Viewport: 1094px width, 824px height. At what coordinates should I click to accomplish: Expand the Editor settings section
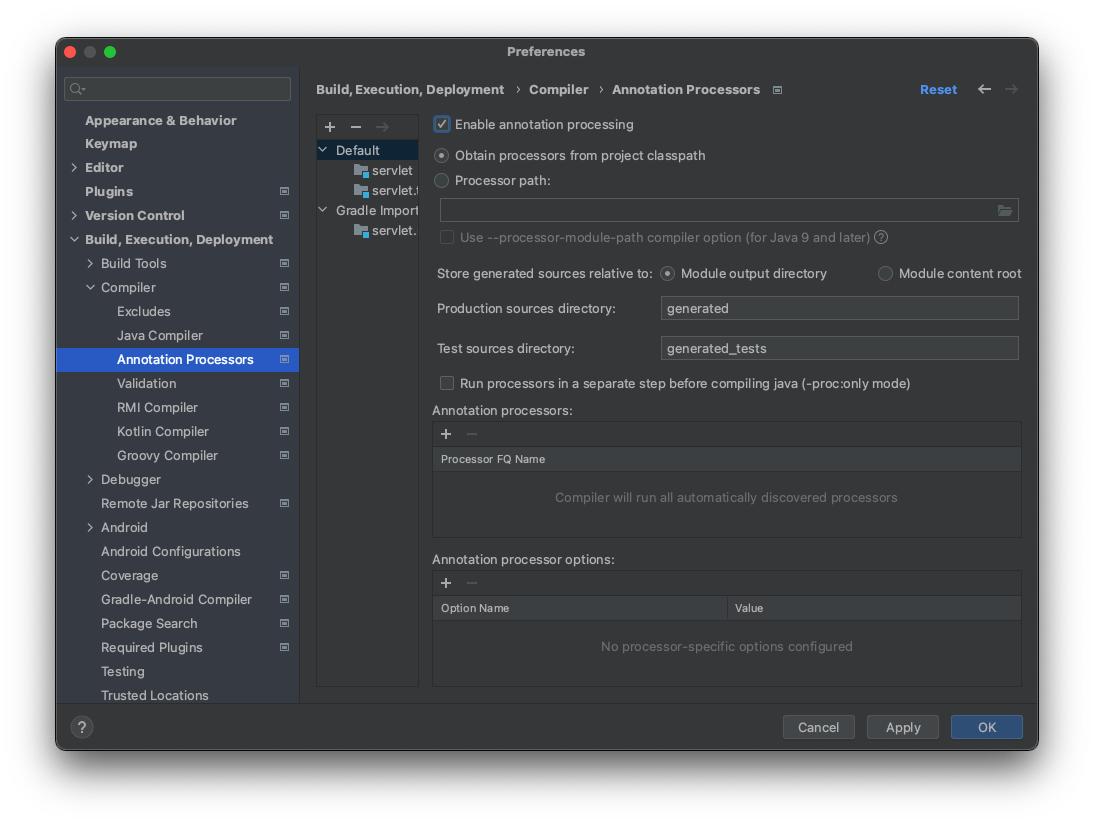coord(74,167)
